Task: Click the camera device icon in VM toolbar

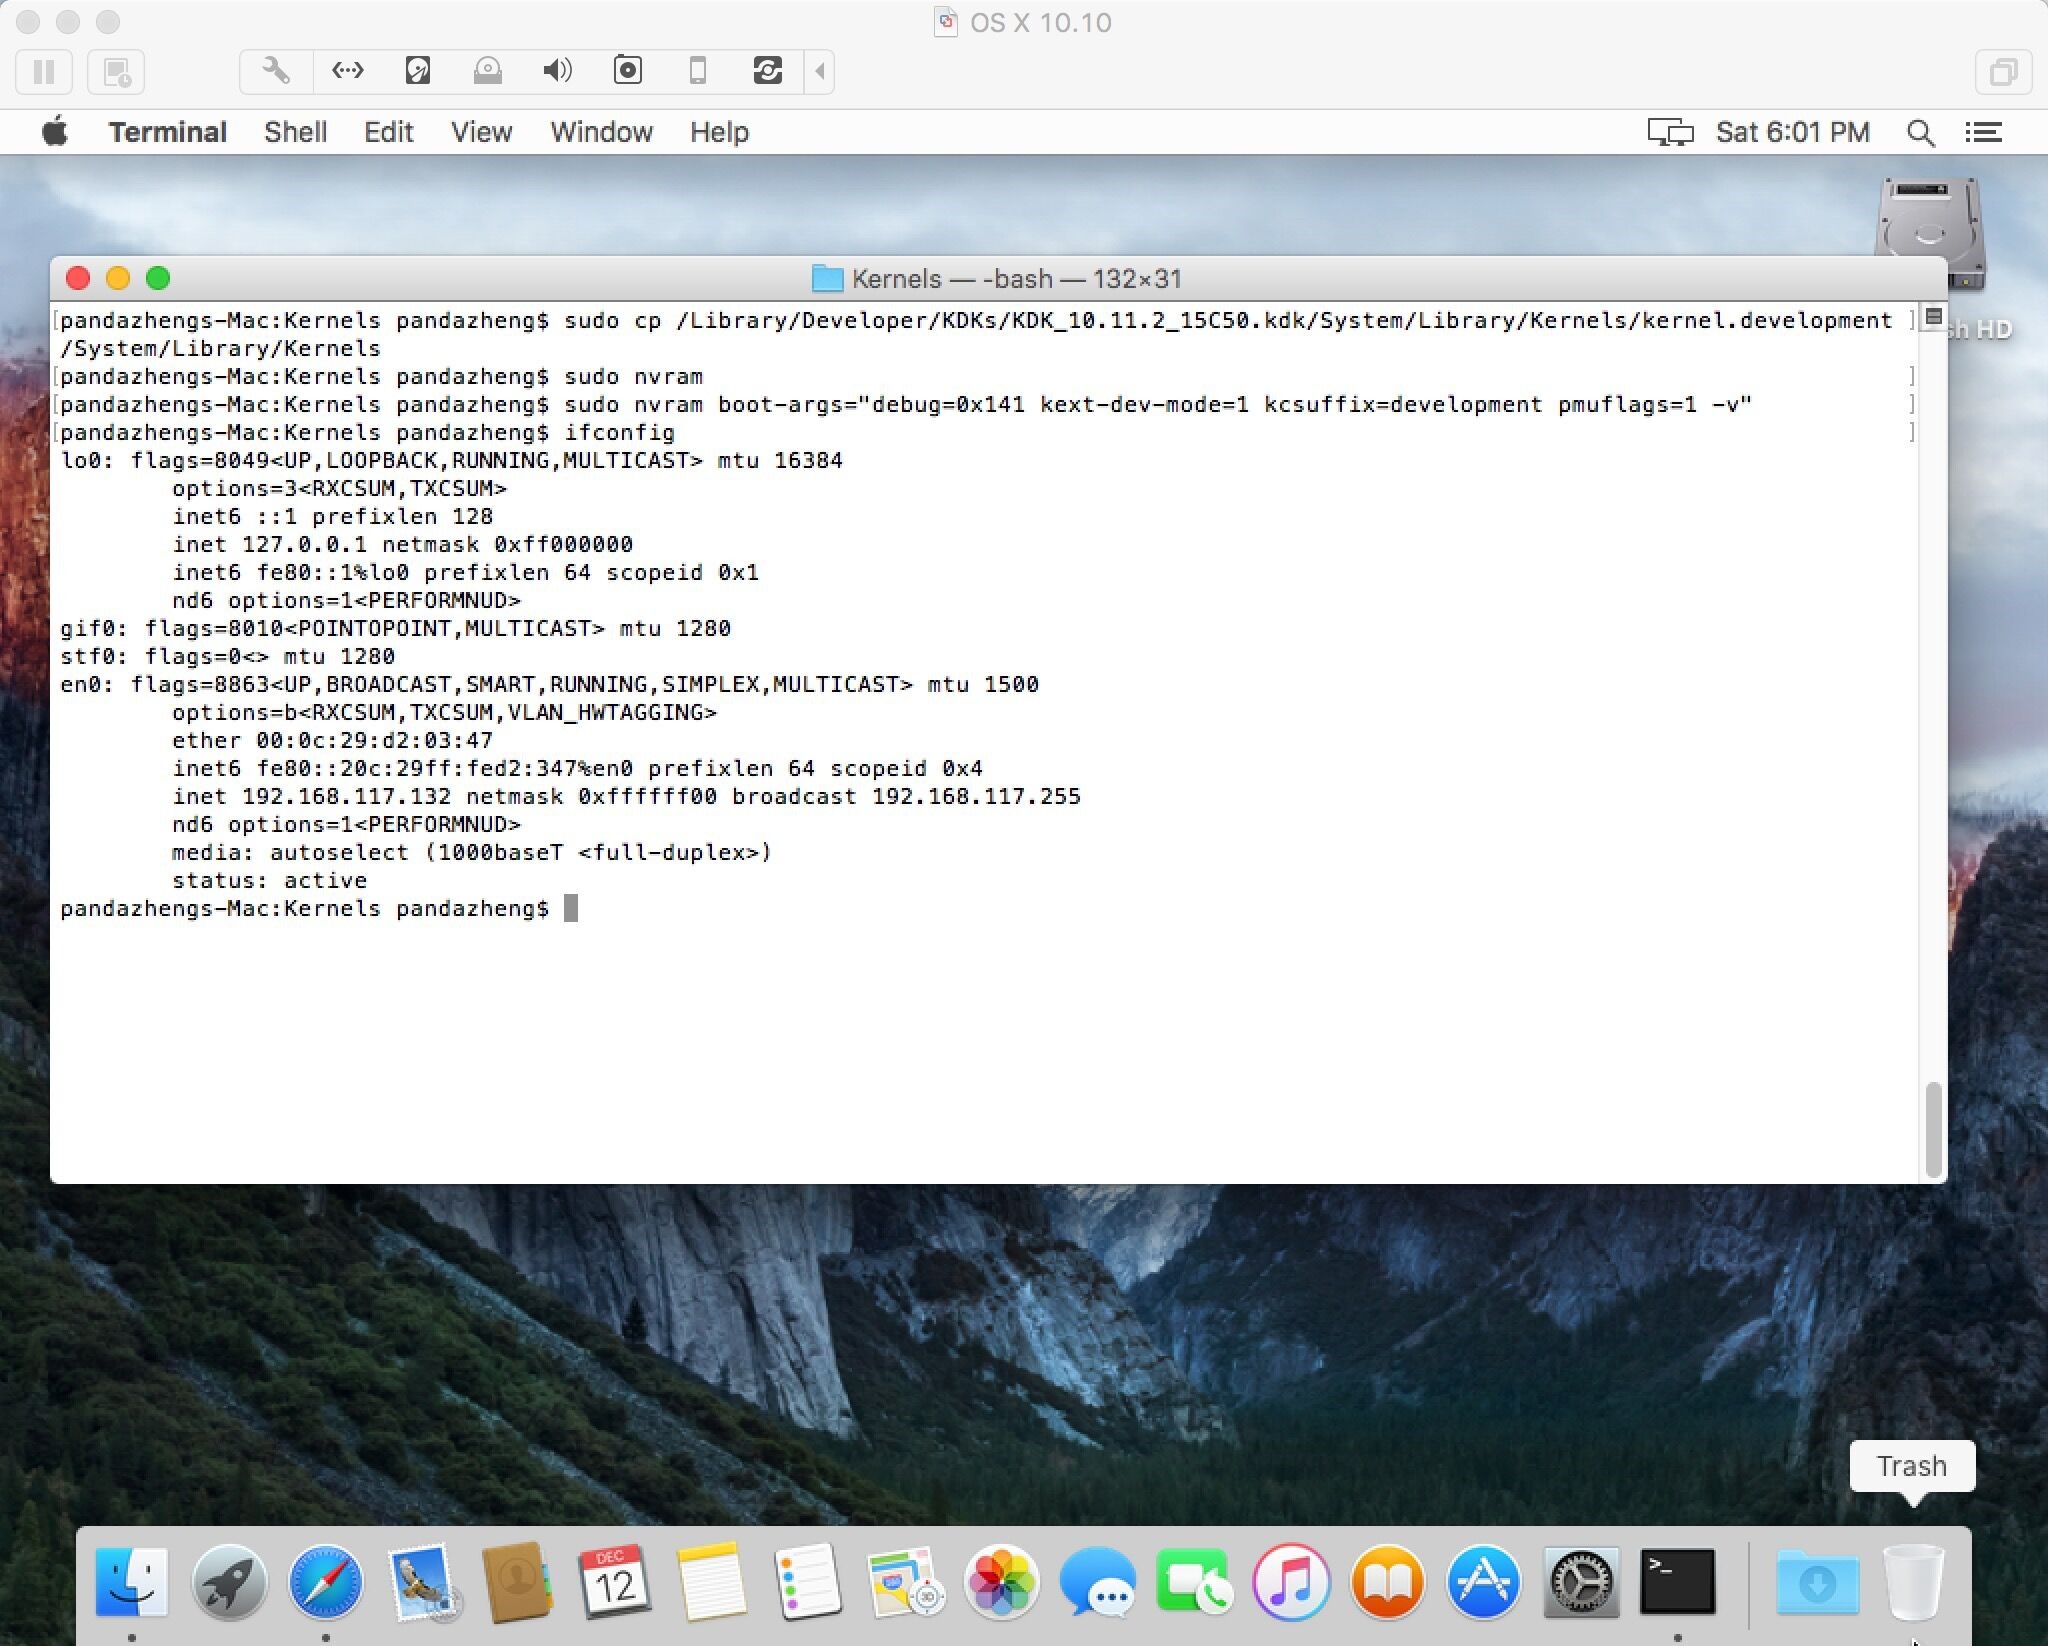Action: [627, 71]
